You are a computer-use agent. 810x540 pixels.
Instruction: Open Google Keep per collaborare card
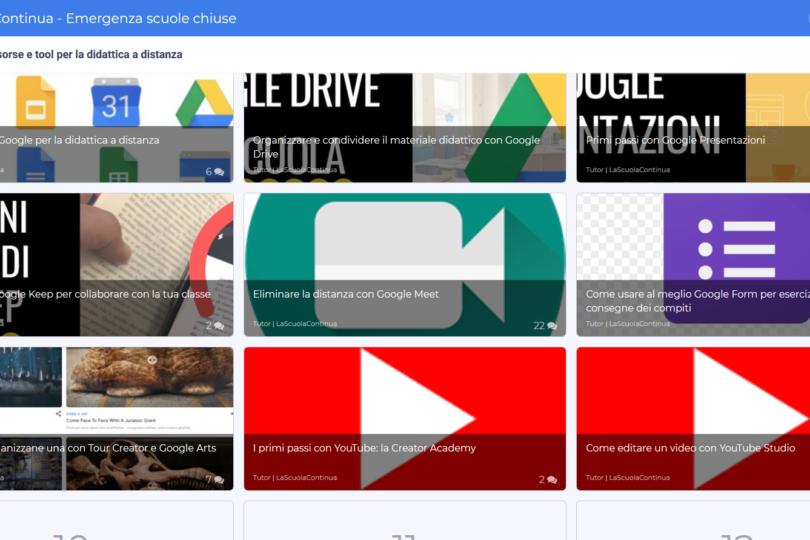click(116, 265)
